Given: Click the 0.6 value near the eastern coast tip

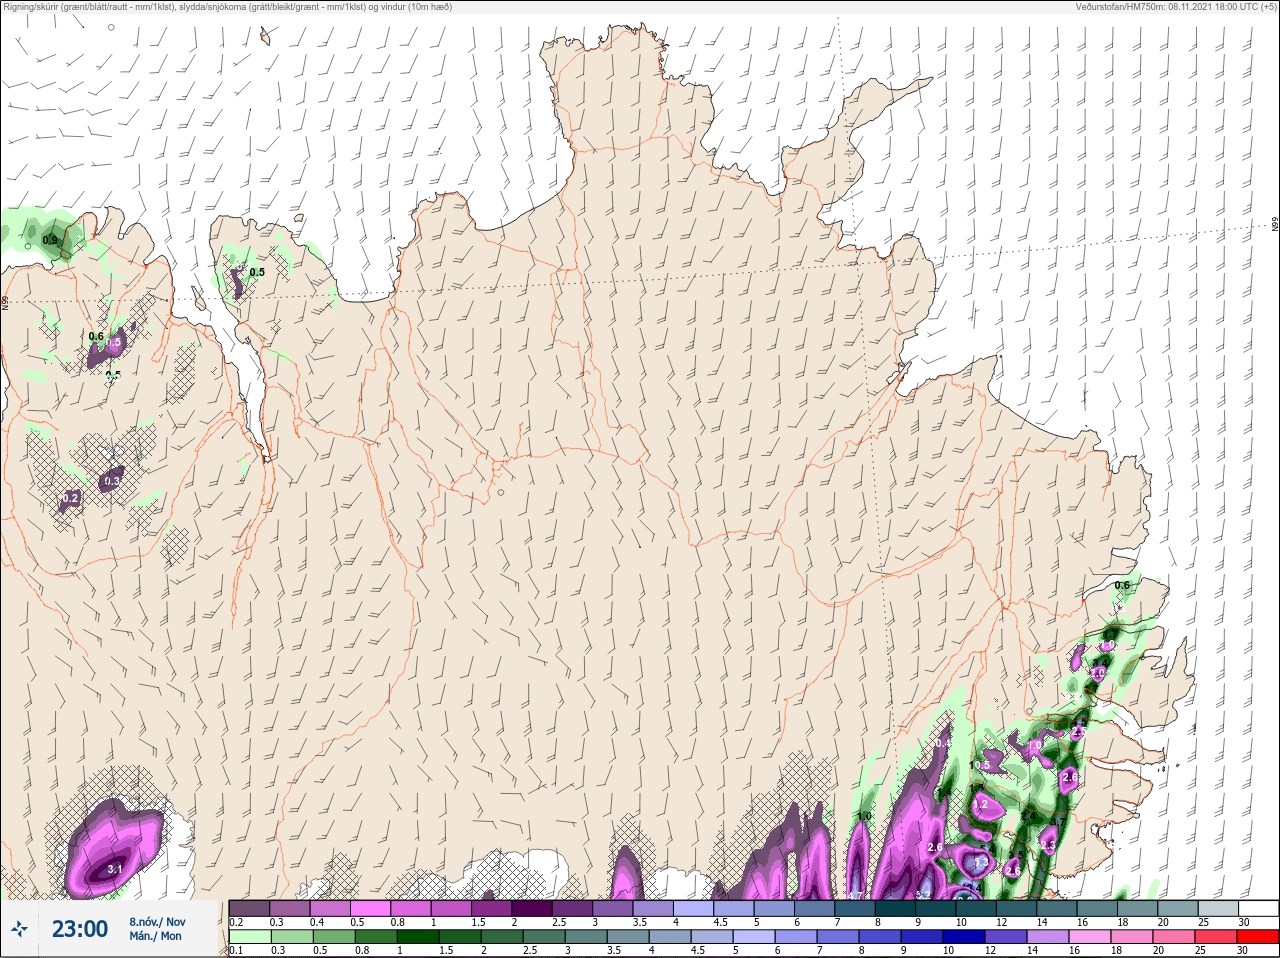Looking at the screenshot, I should point(1122,585).
